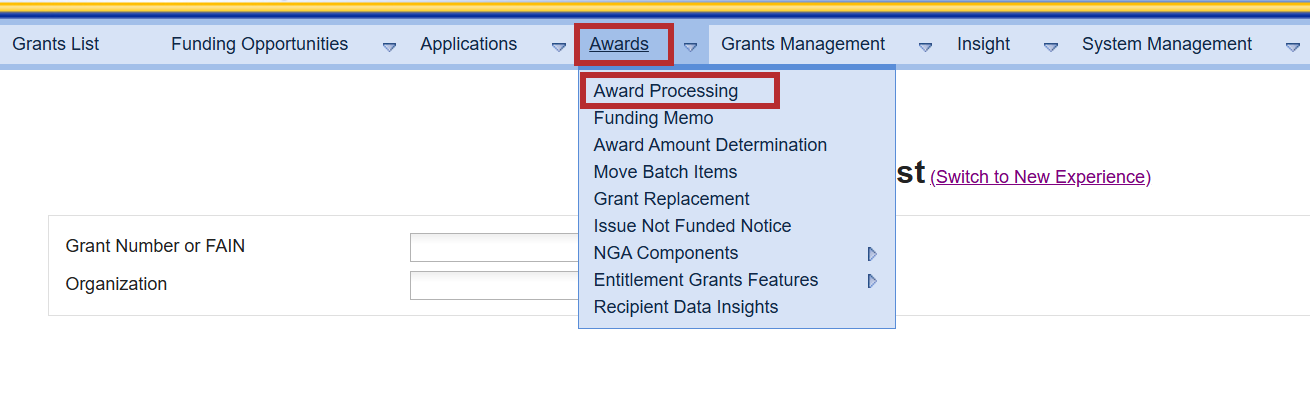Image resolution: width=1310 pixels, height=406 pixels.
Task: Open the Grants Management menu
Action: point(802,44)
